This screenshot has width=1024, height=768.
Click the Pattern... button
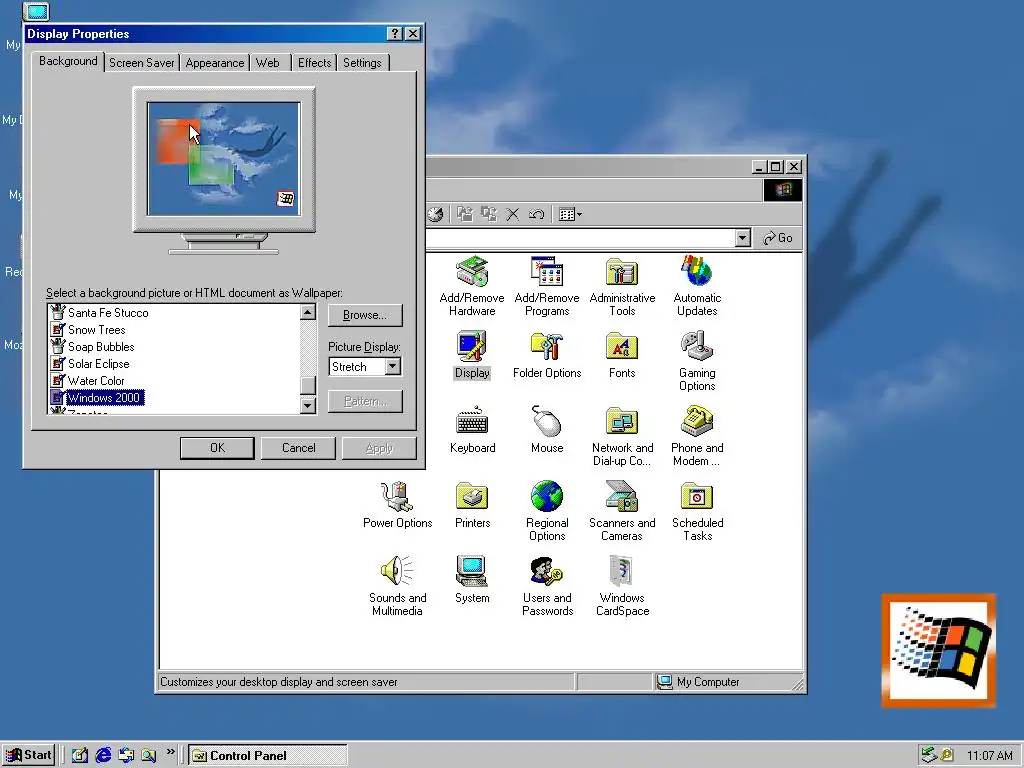pyautogui.click(x=365, y=401)
